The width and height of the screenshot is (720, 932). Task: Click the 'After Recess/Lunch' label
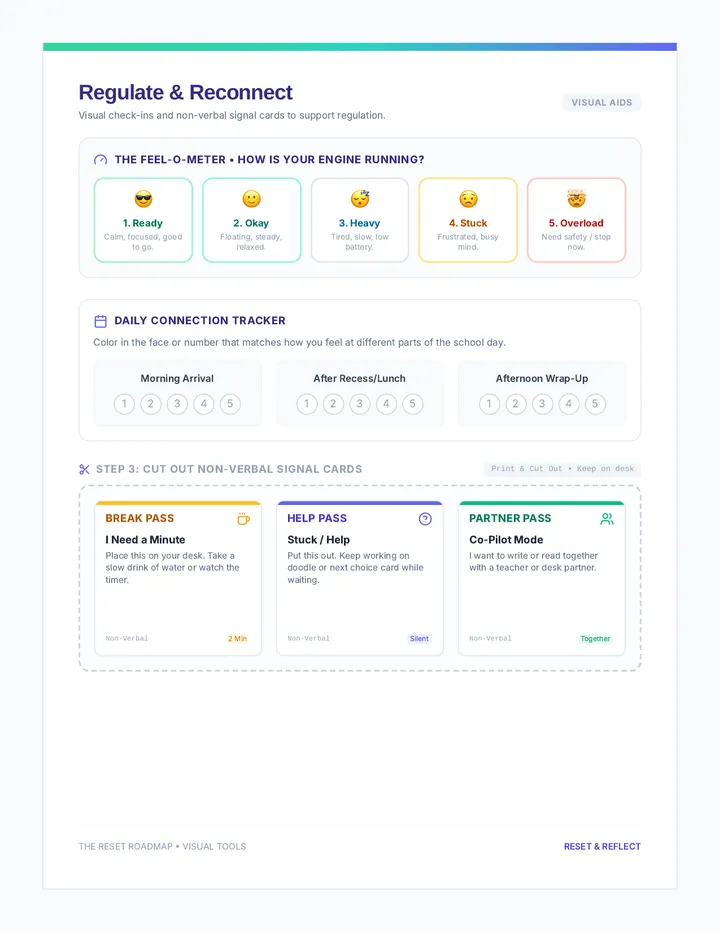[360, 379]
